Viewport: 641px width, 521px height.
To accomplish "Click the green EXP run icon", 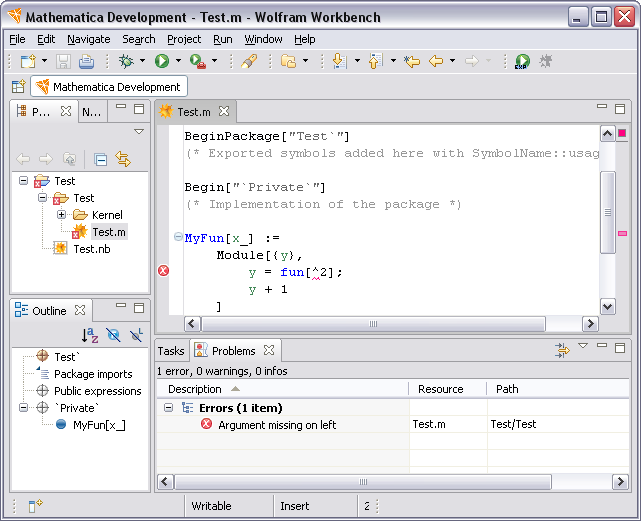I will [x=522, y=61].
